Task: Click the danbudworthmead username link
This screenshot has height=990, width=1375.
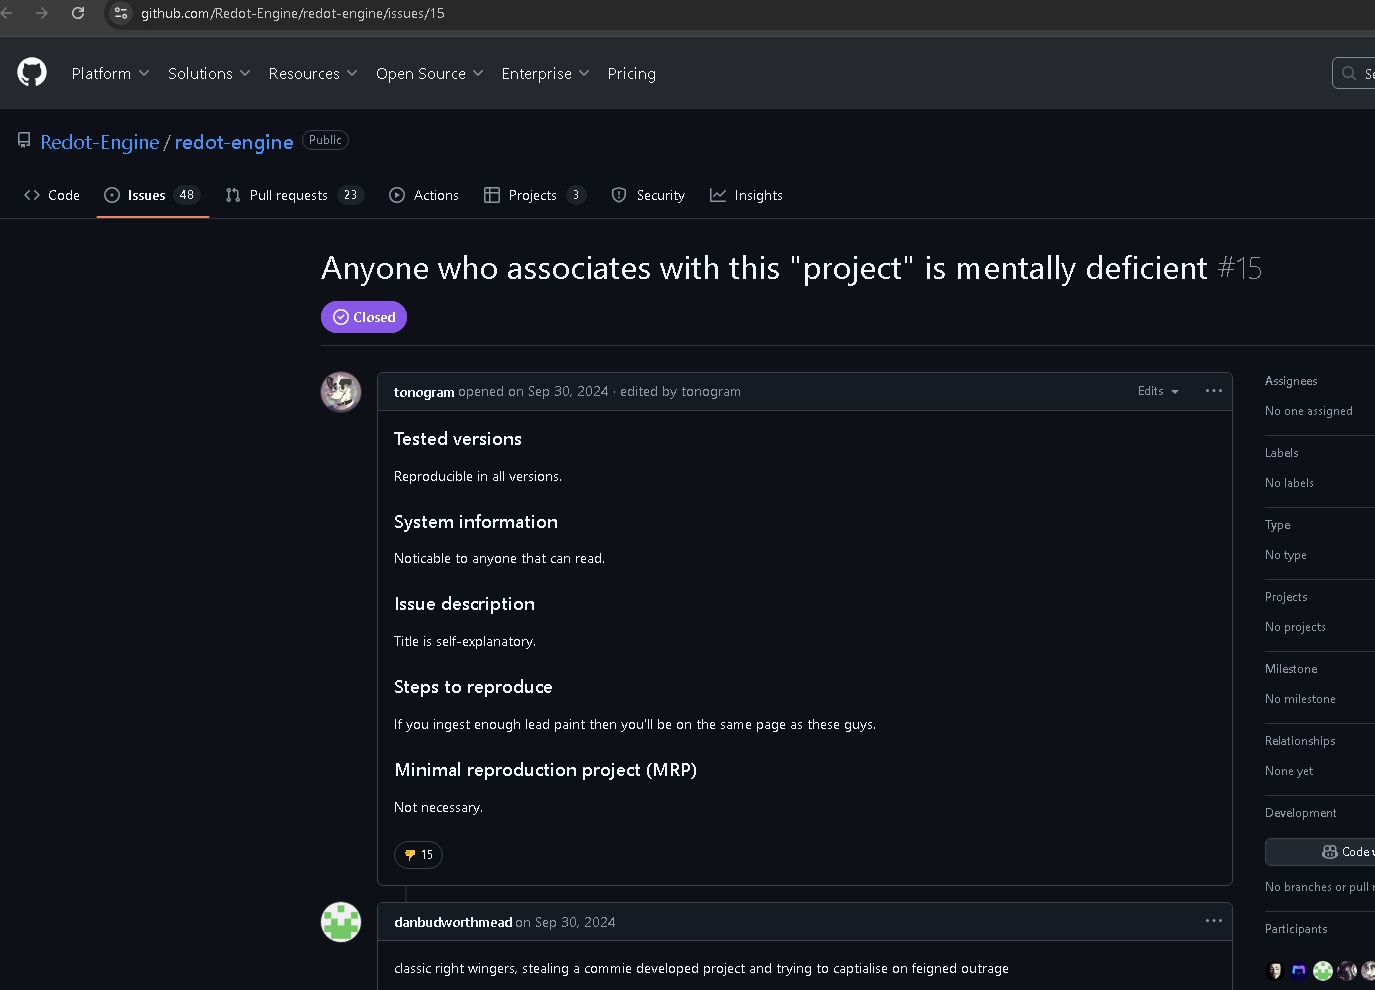Action: 453,922
